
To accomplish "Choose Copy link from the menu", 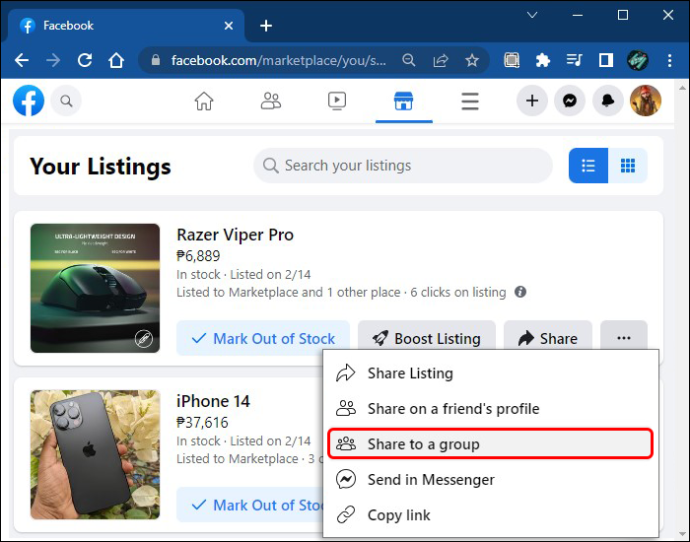I will coord(491,515).
